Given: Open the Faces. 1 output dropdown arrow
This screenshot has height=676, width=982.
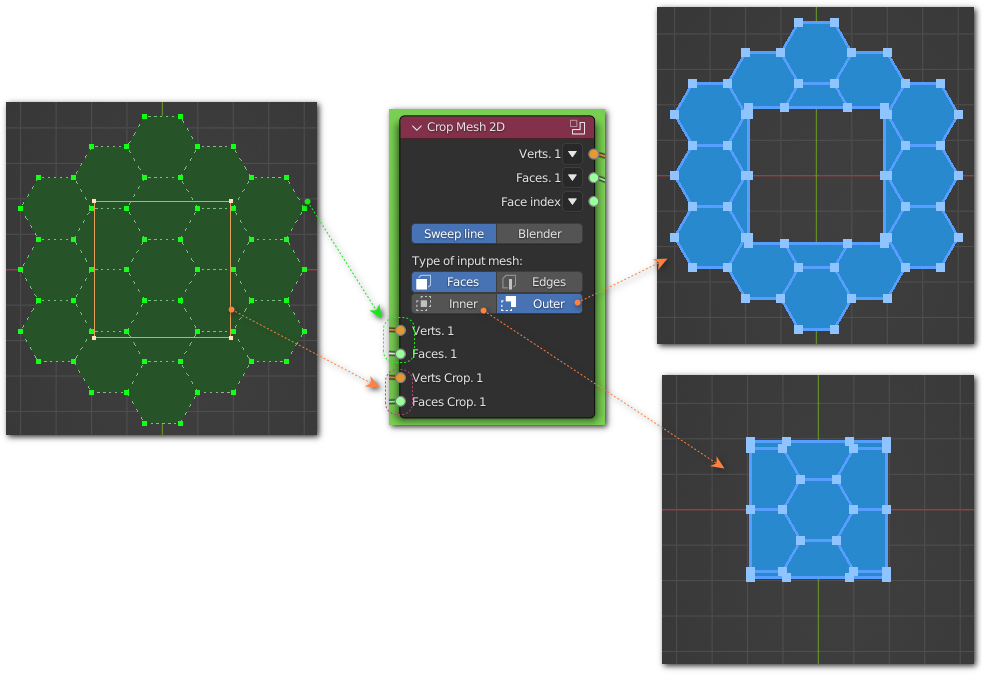Looking at the screenshot, I should tap(572, 178).
